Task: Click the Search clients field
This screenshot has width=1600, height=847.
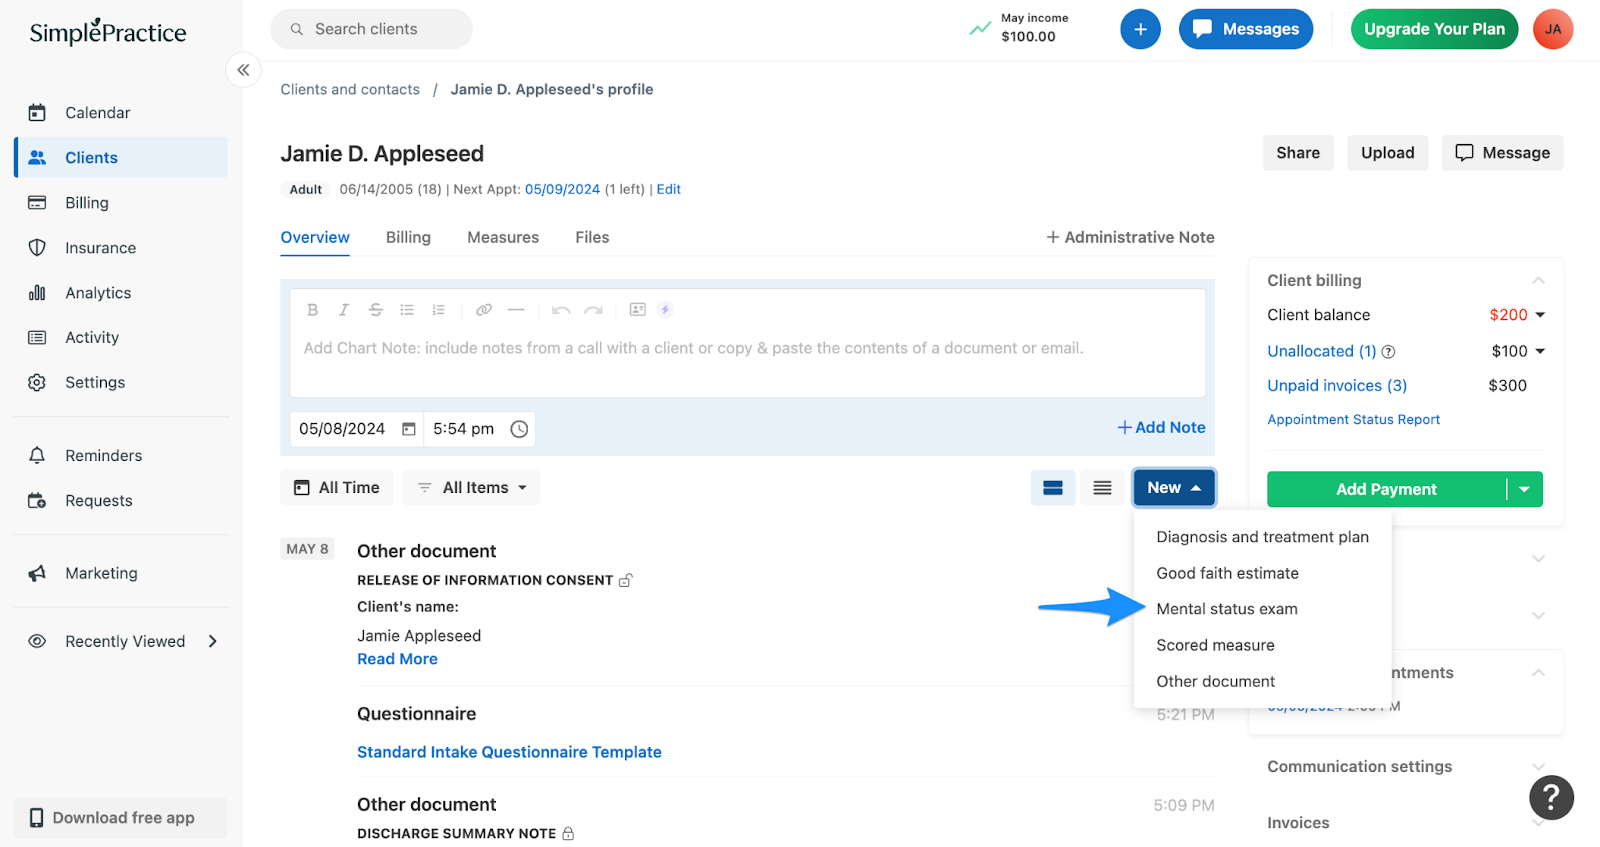Action: coord(371,29)
